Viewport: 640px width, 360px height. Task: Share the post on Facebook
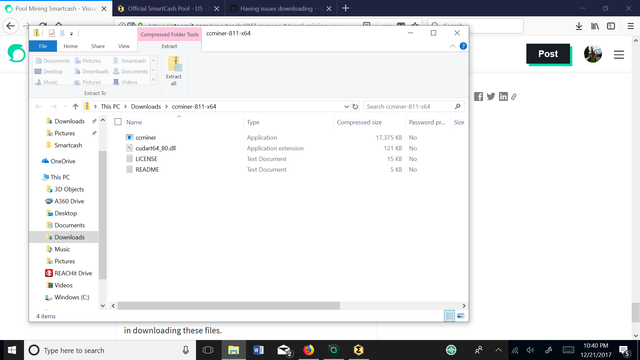click(x=478, y=96)
